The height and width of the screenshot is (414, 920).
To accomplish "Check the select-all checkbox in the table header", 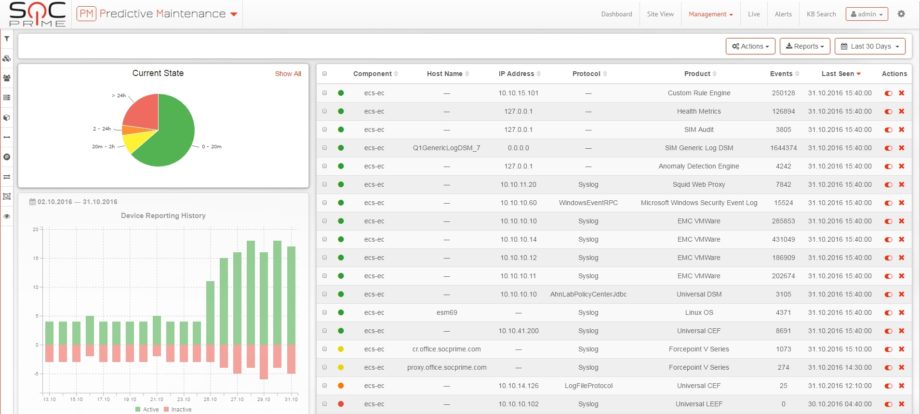I will [x=324, y=74].
